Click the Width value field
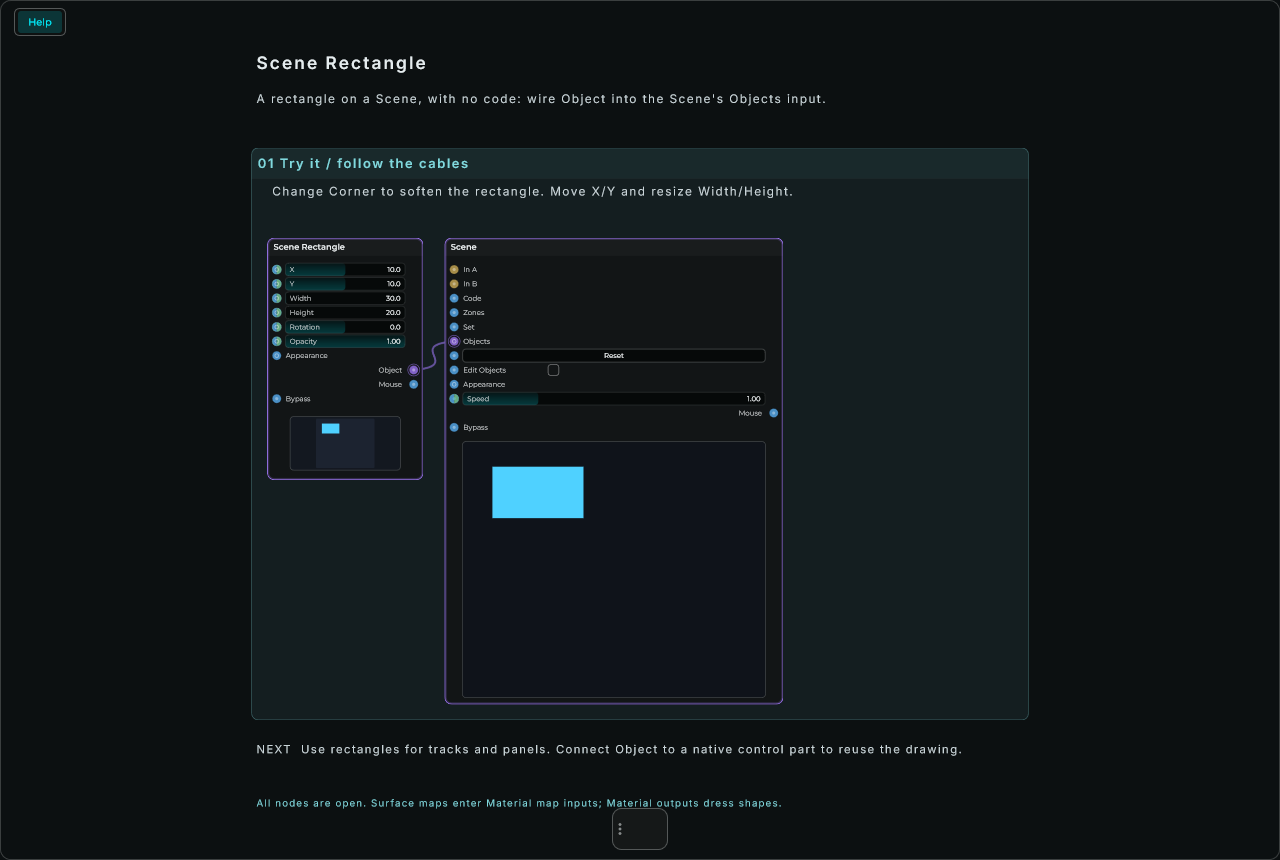Image resolution: width=1280 pixels, height=860 pixels. 345,298
